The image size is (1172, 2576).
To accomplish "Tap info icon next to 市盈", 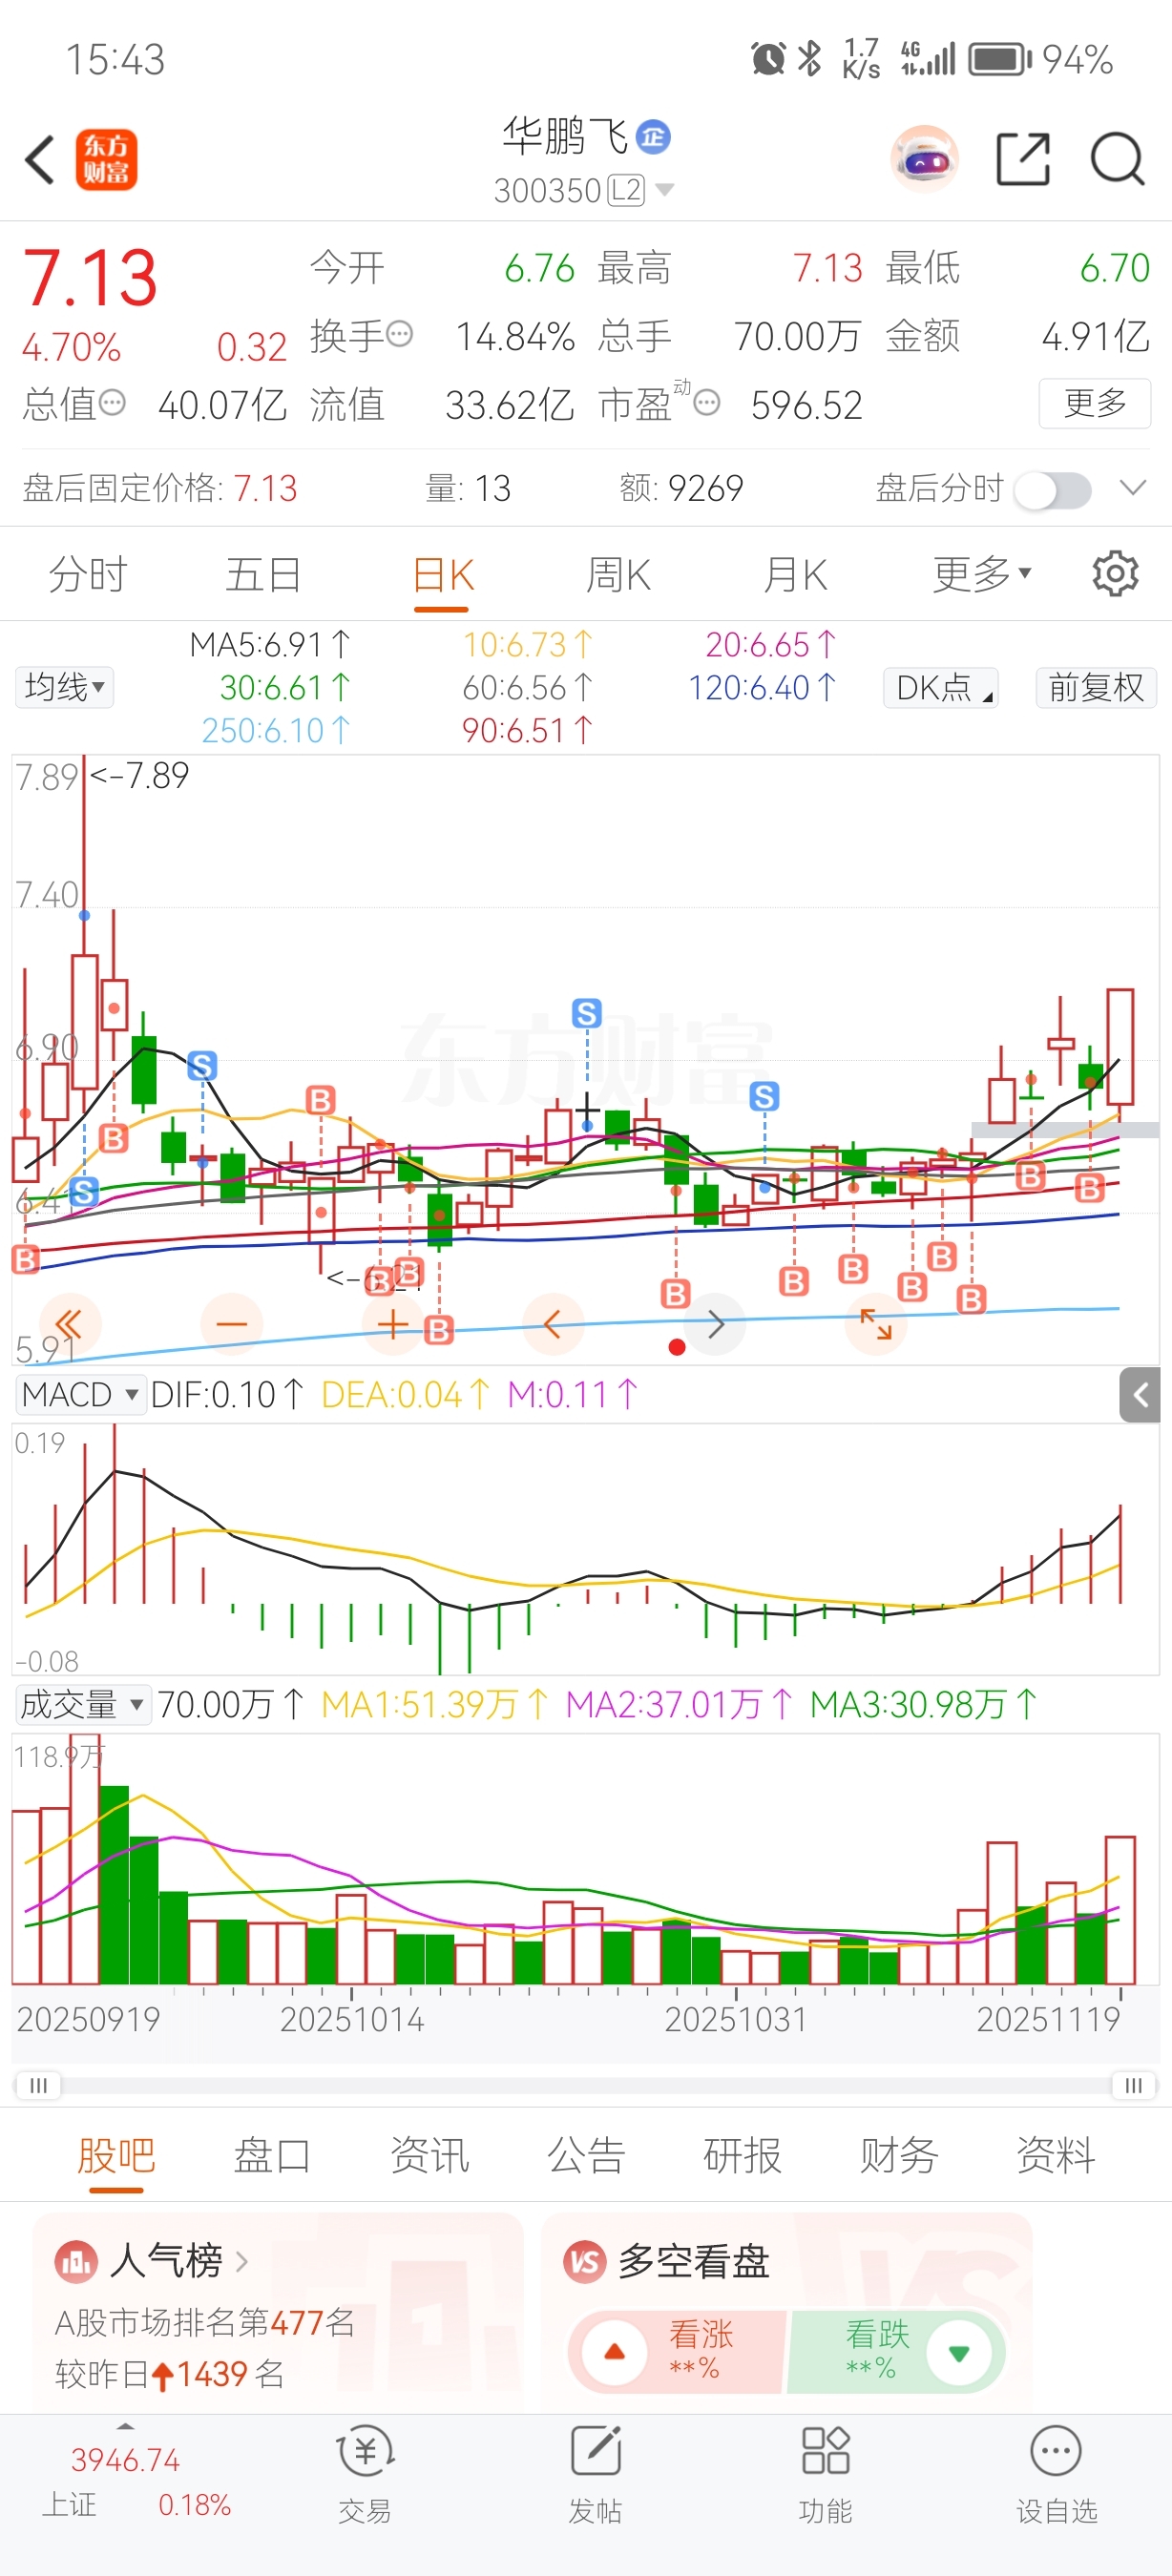I will click(706, 403).
